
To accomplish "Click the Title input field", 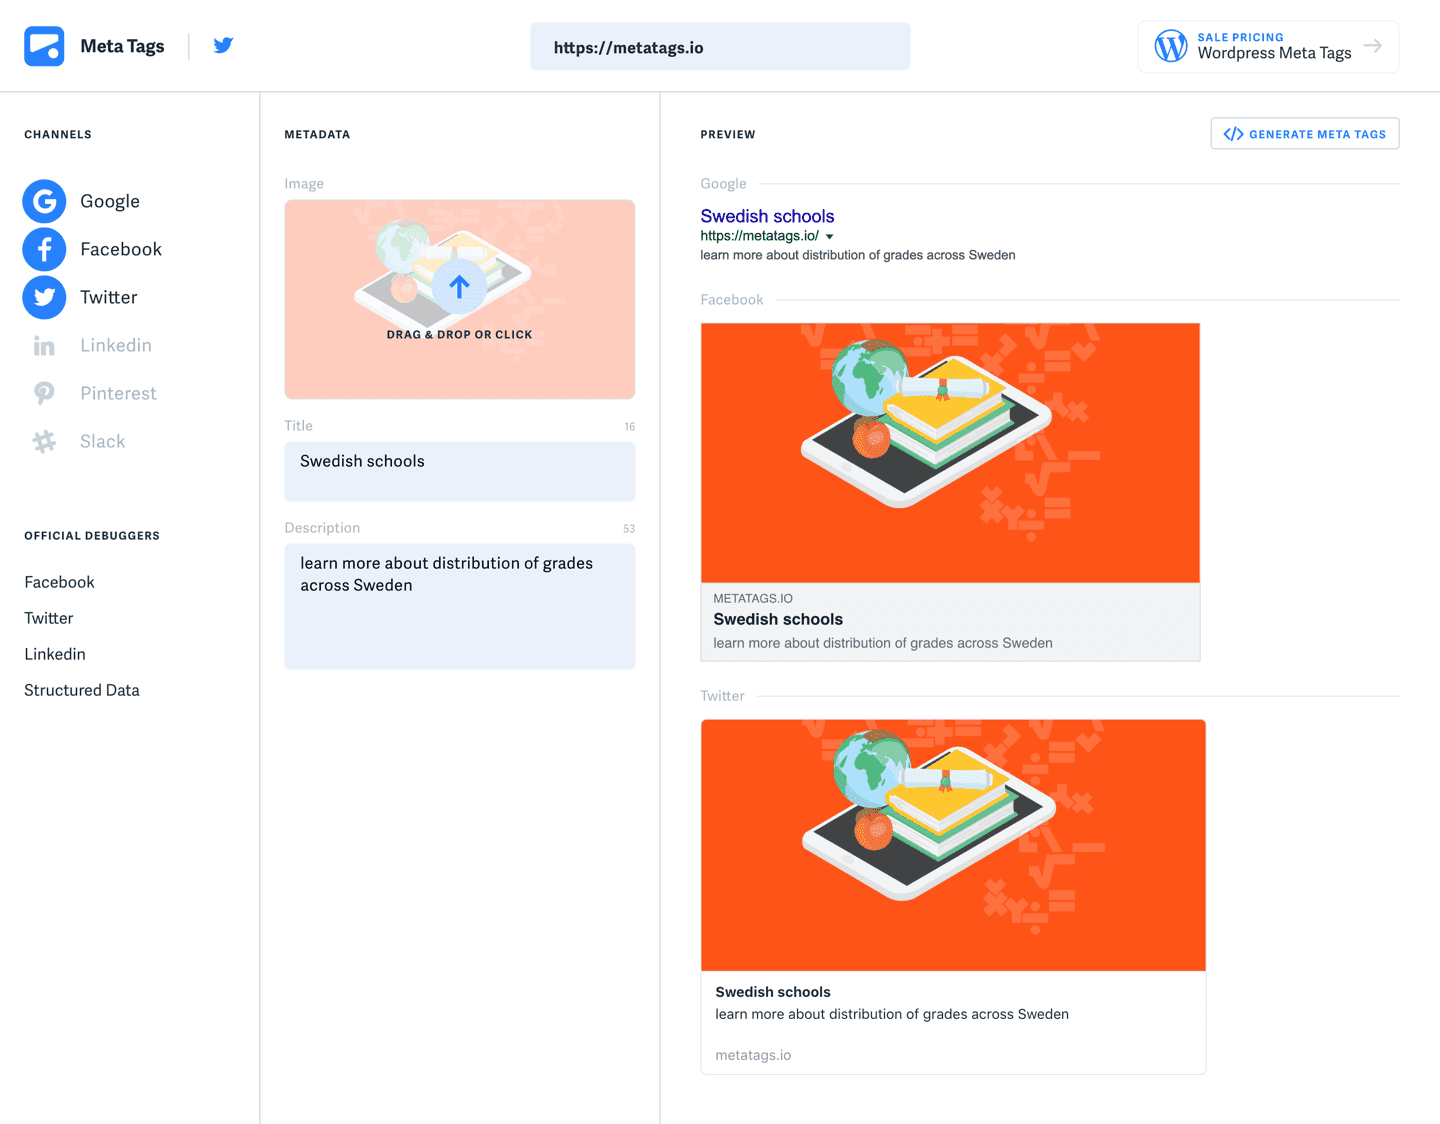I will [459, 471].
